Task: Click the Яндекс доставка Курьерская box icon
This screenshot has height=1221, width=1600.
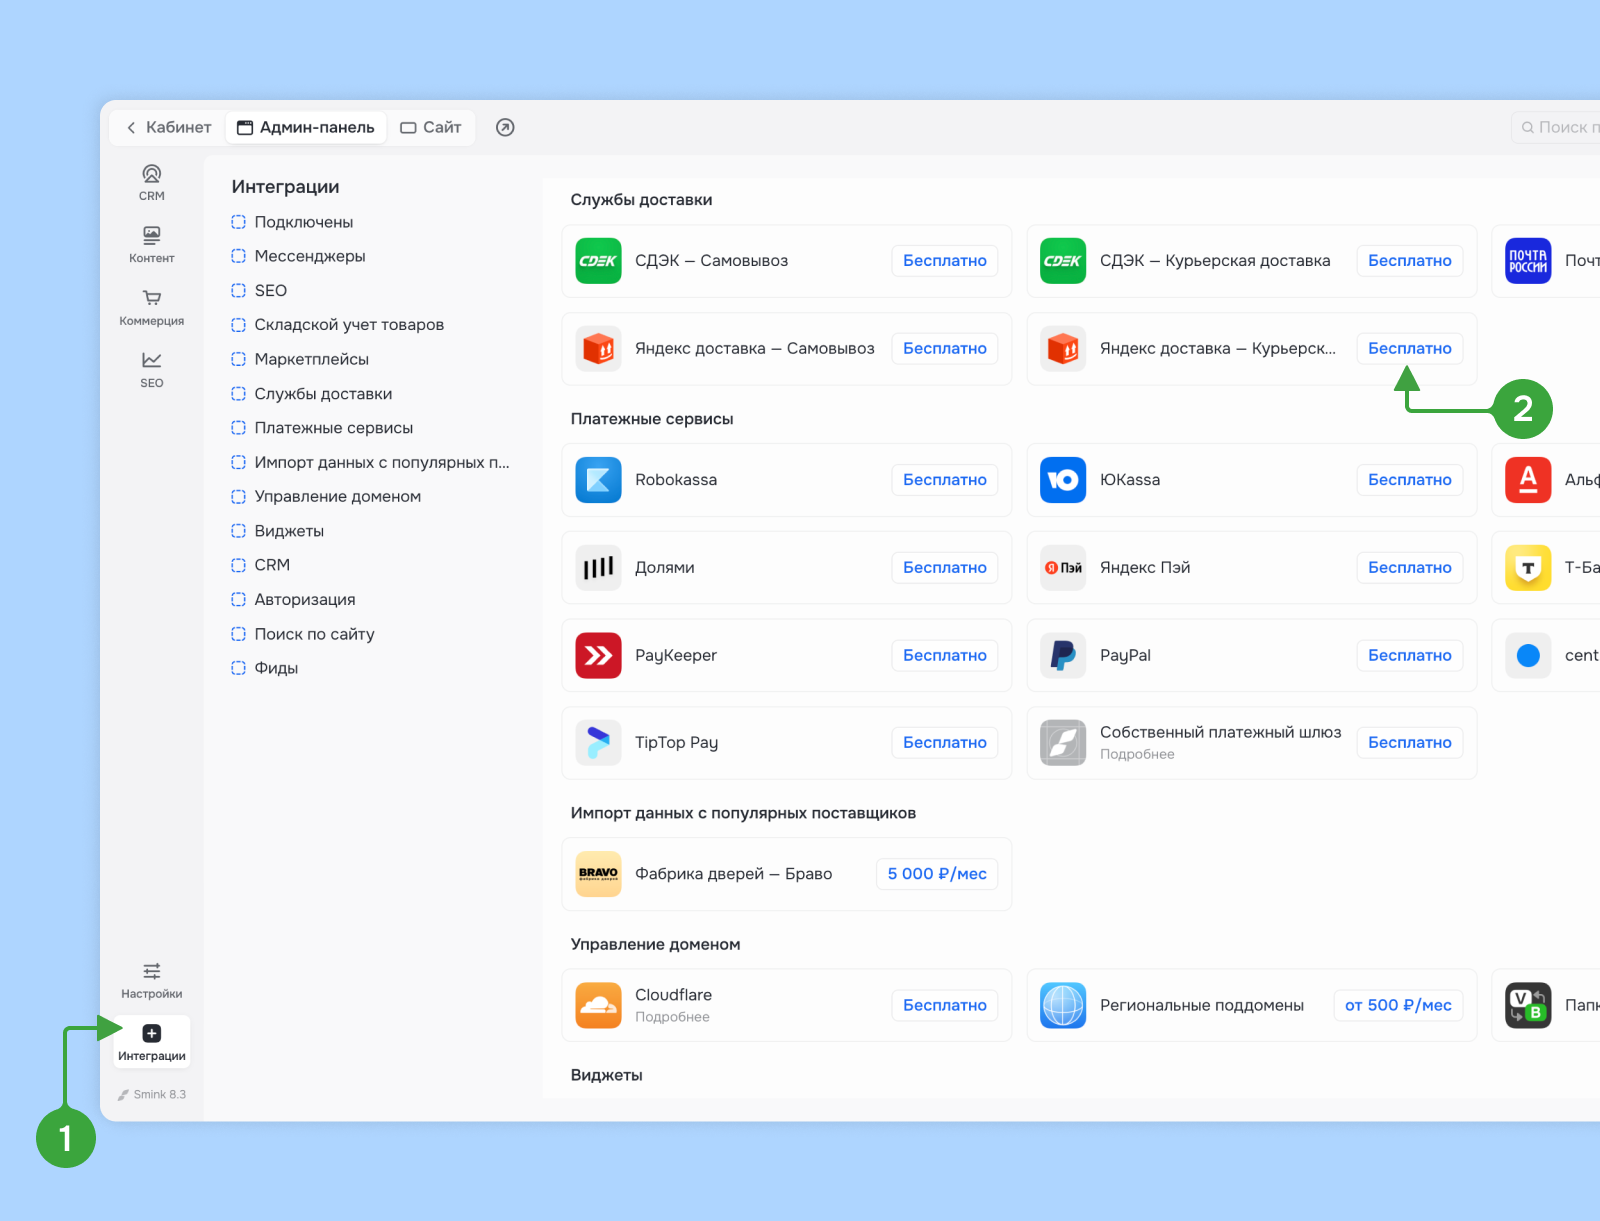Action: tap(1063, 349)
